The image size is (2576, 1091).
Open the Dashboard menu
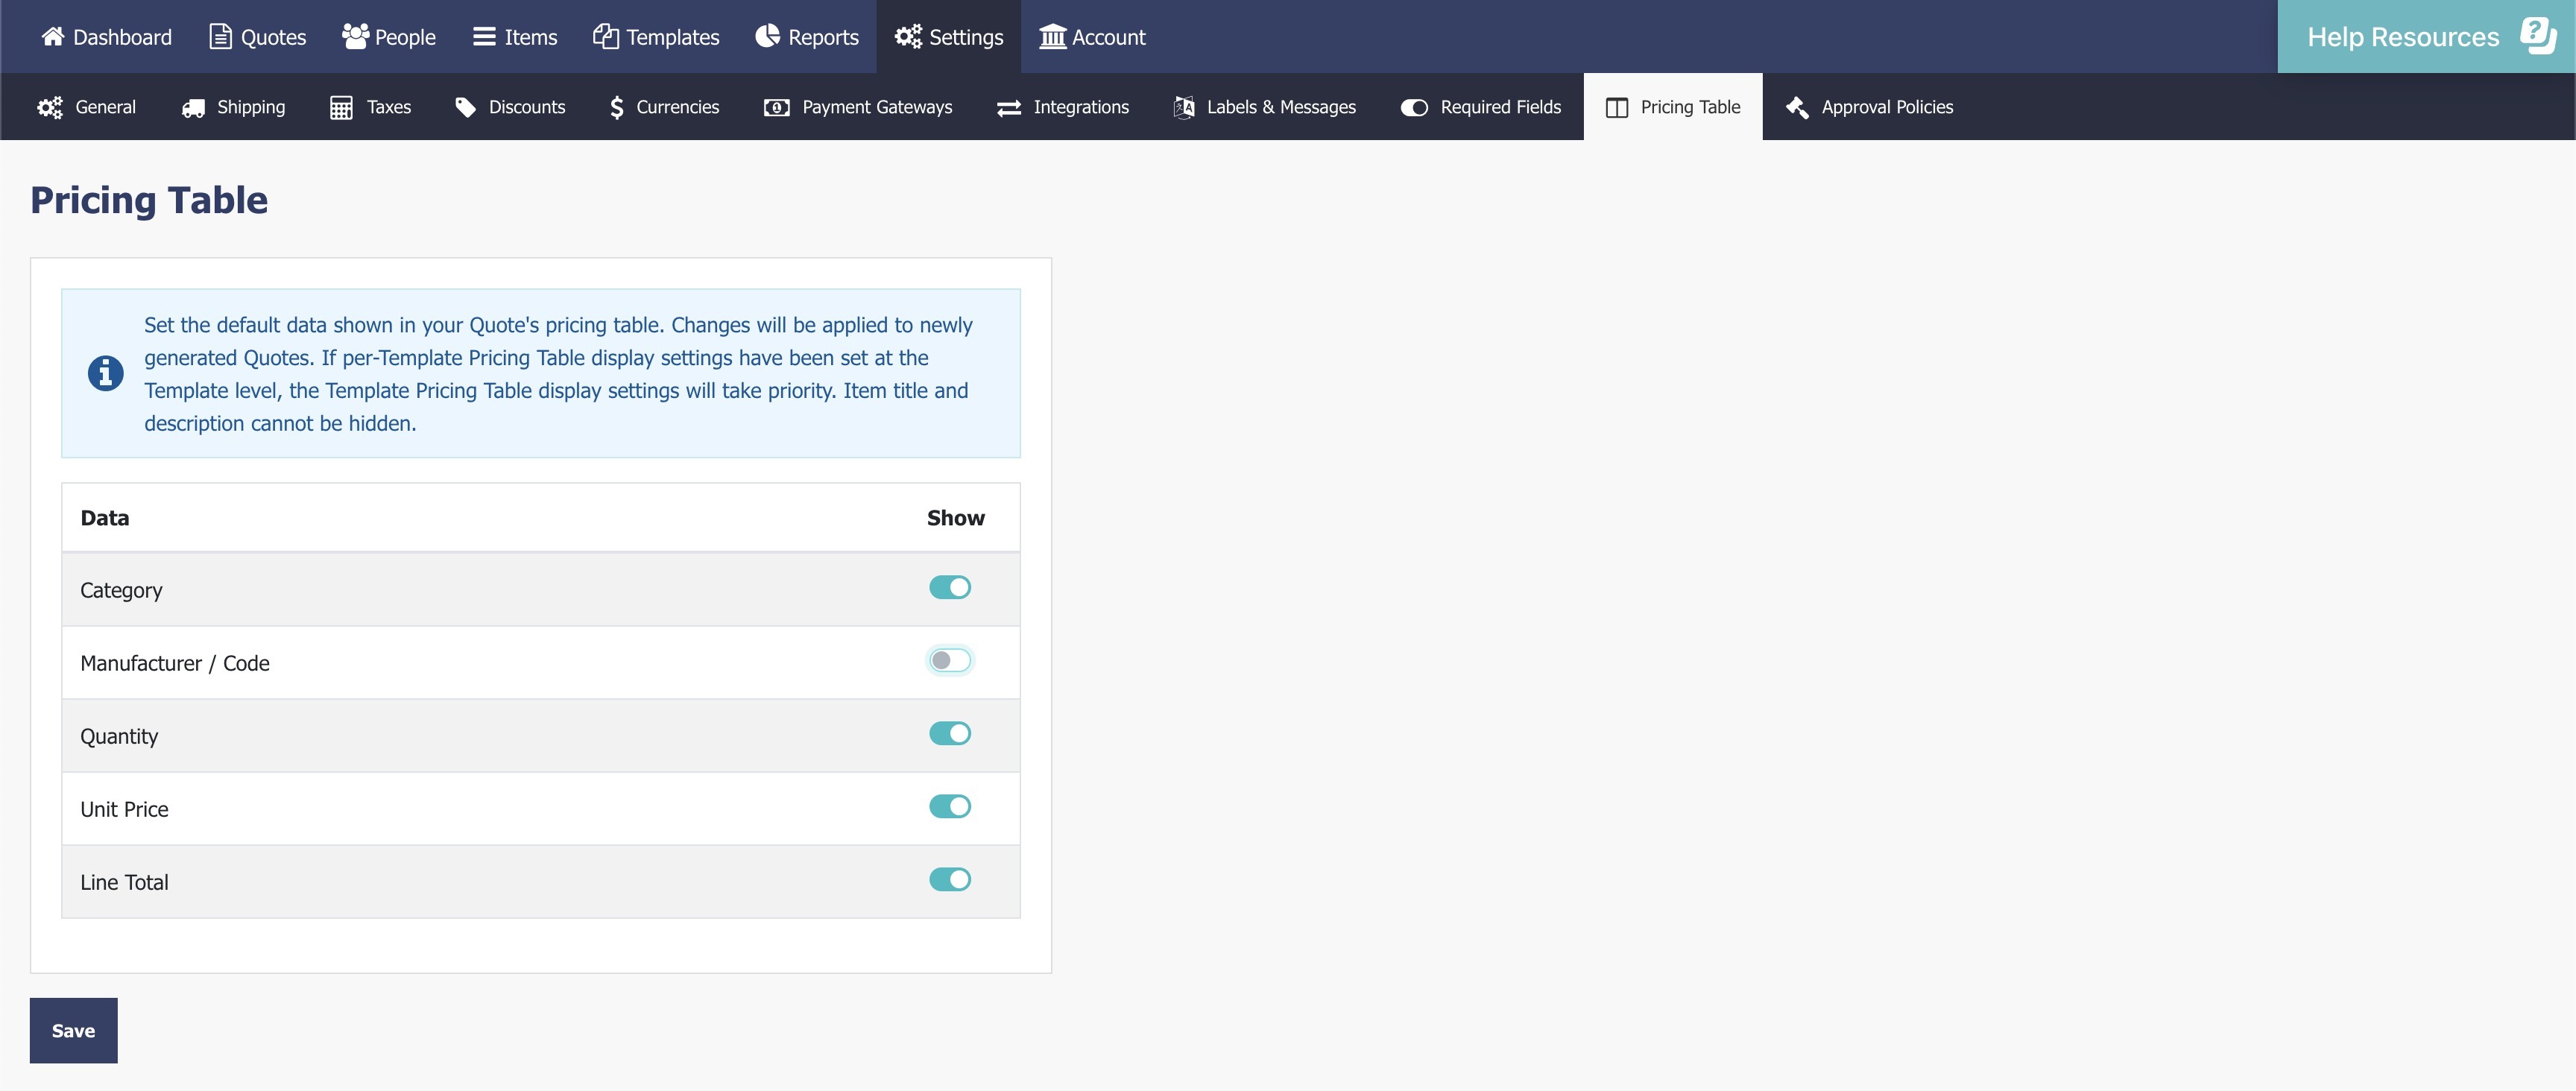coord(106,37)
